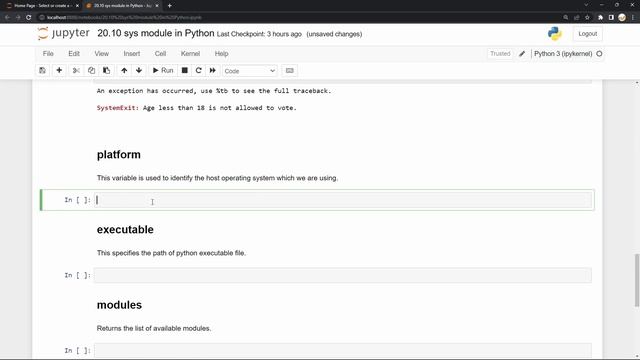Click 'Returns the list of available modules' text

154,328
